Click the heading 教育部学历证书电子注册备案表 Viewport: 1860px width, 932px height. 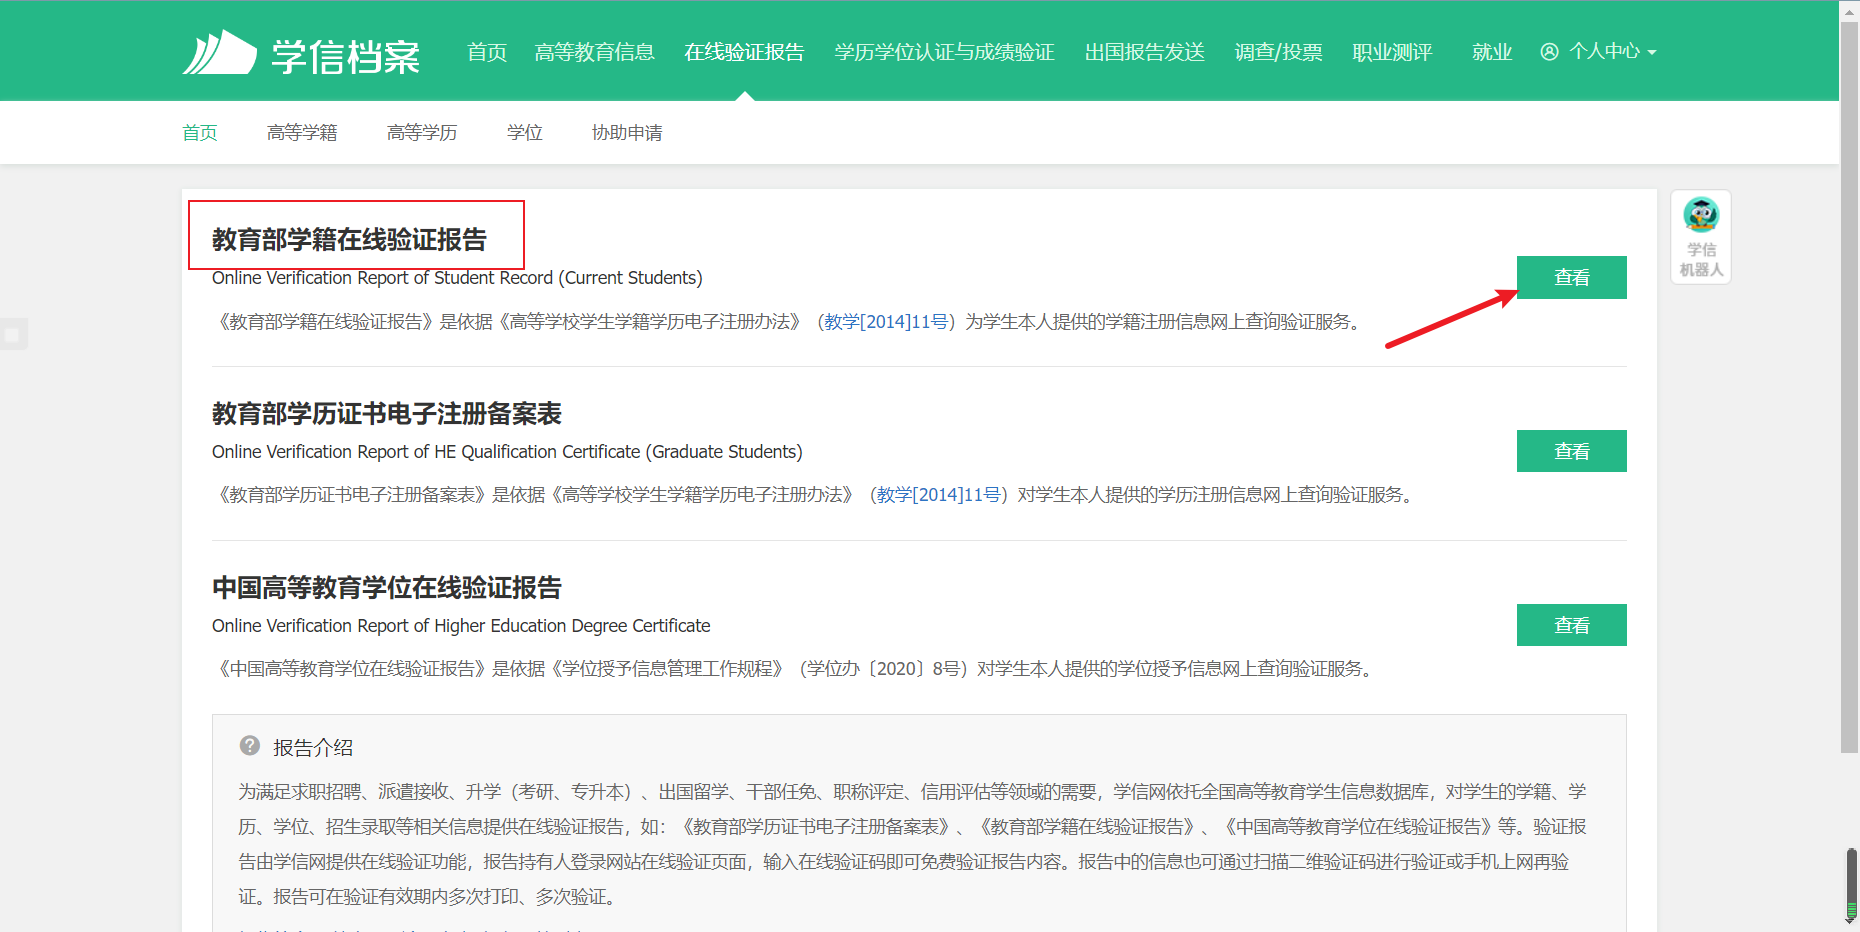pos(387,414)
